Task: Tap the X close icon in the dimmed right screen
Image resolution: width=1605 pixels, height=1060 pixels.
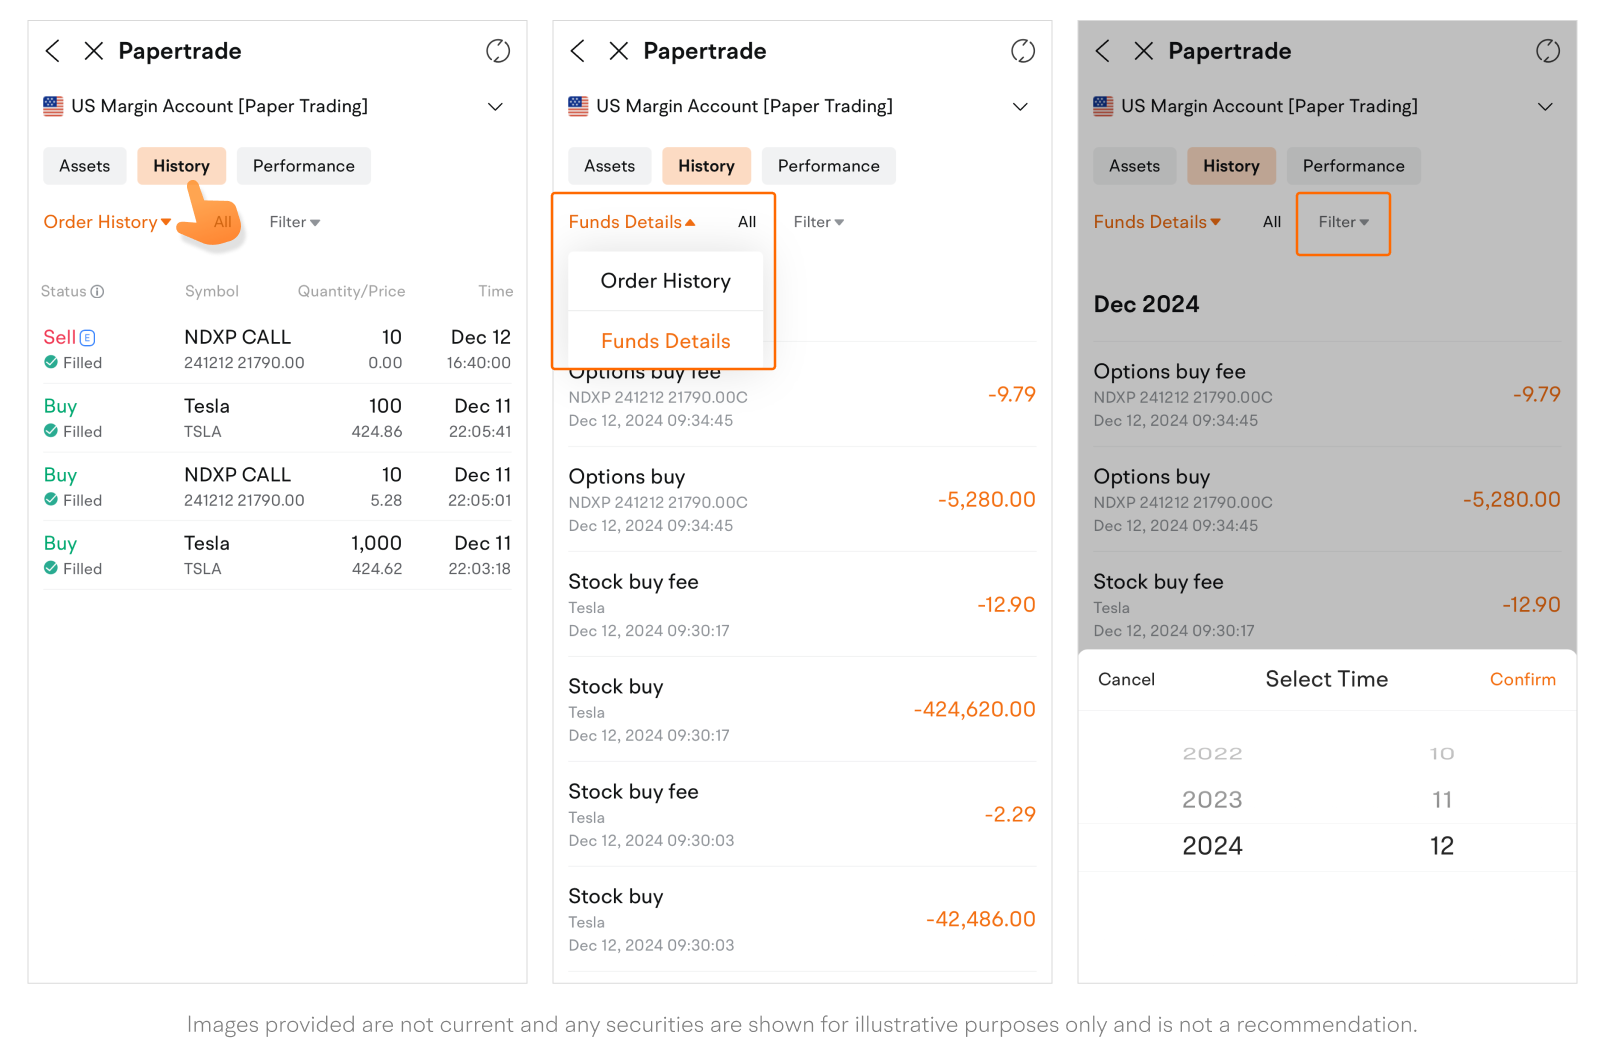Action: [x=1144, y=51]
